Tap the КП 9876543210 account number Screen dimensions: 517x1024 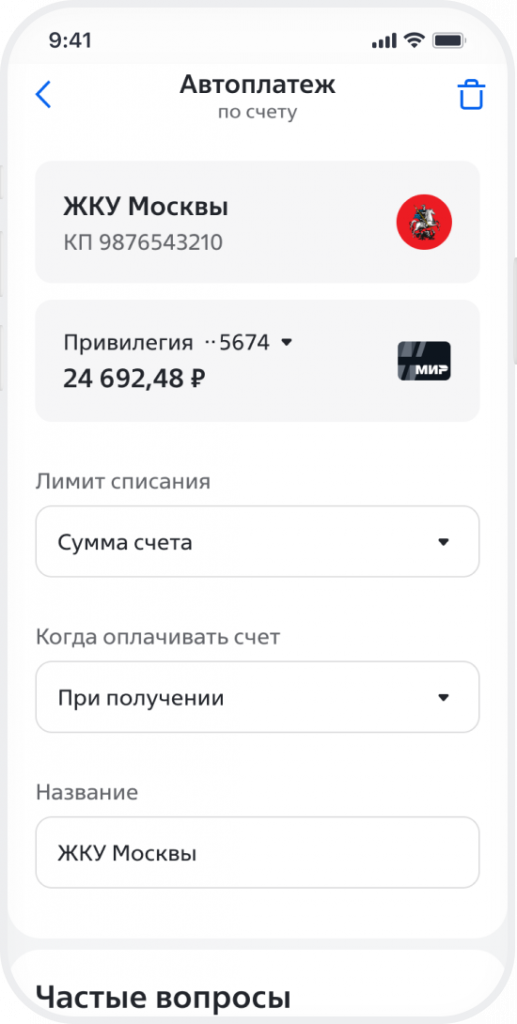pyautogui.click(x=143, y=243)
